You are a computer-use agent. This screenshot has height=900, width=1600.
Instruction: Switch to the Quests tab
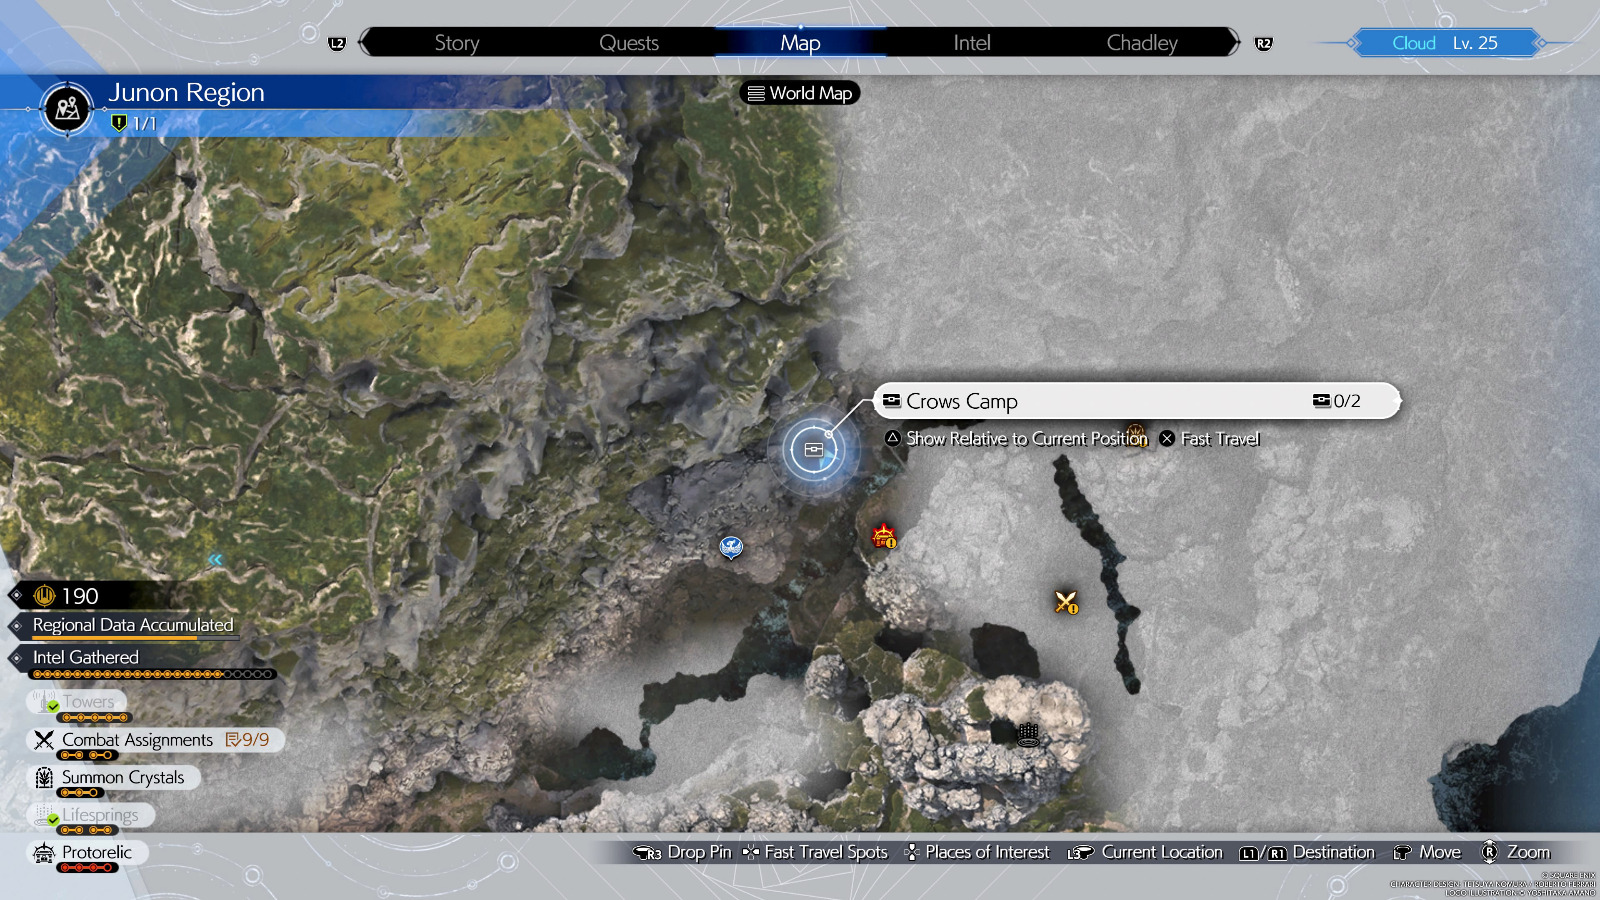(x=629, y=43)
